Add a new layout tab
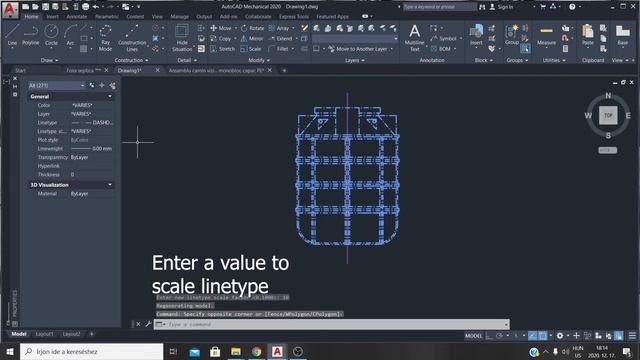 (x=91, y=334)
